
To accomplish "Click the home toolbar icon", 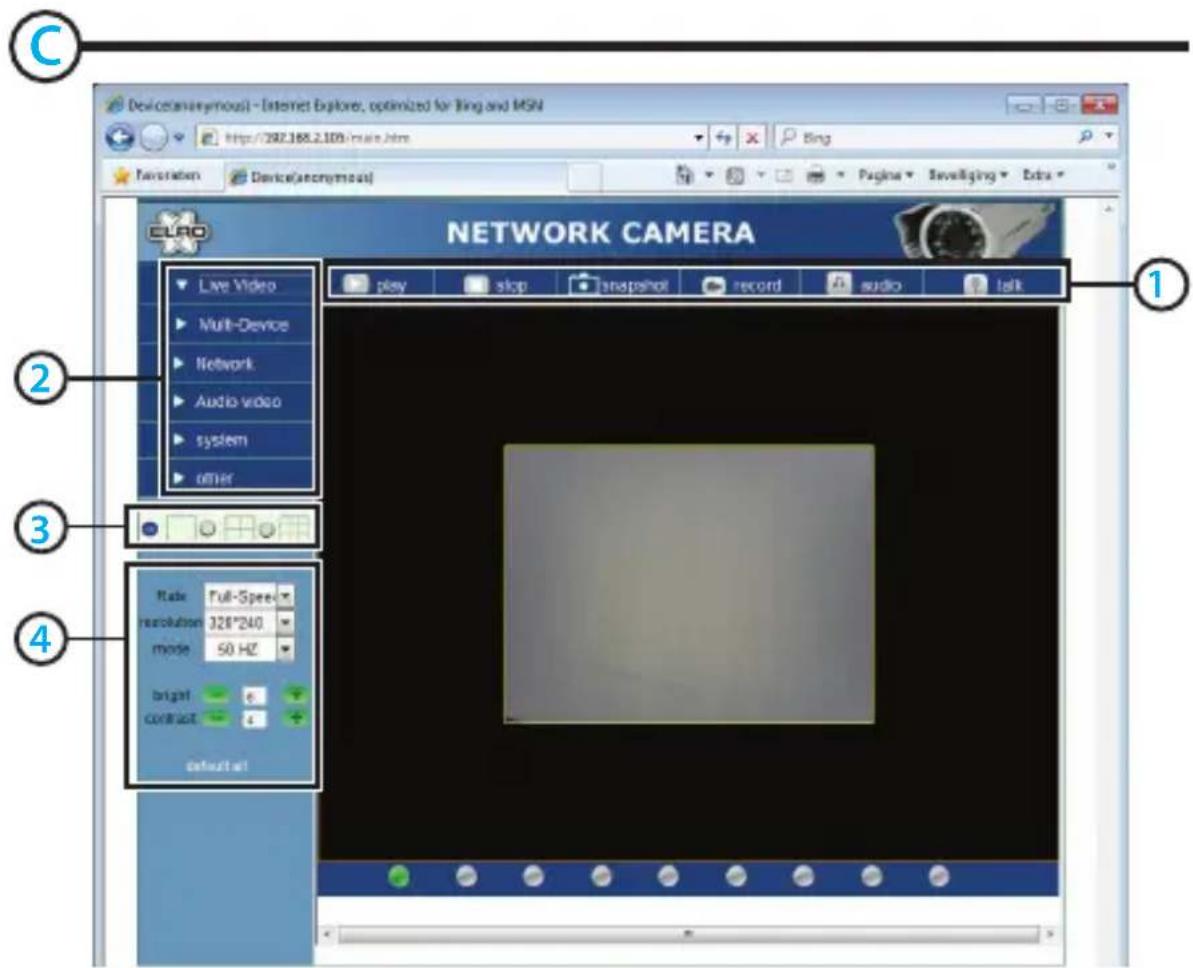I will click(x=685, y=176).
